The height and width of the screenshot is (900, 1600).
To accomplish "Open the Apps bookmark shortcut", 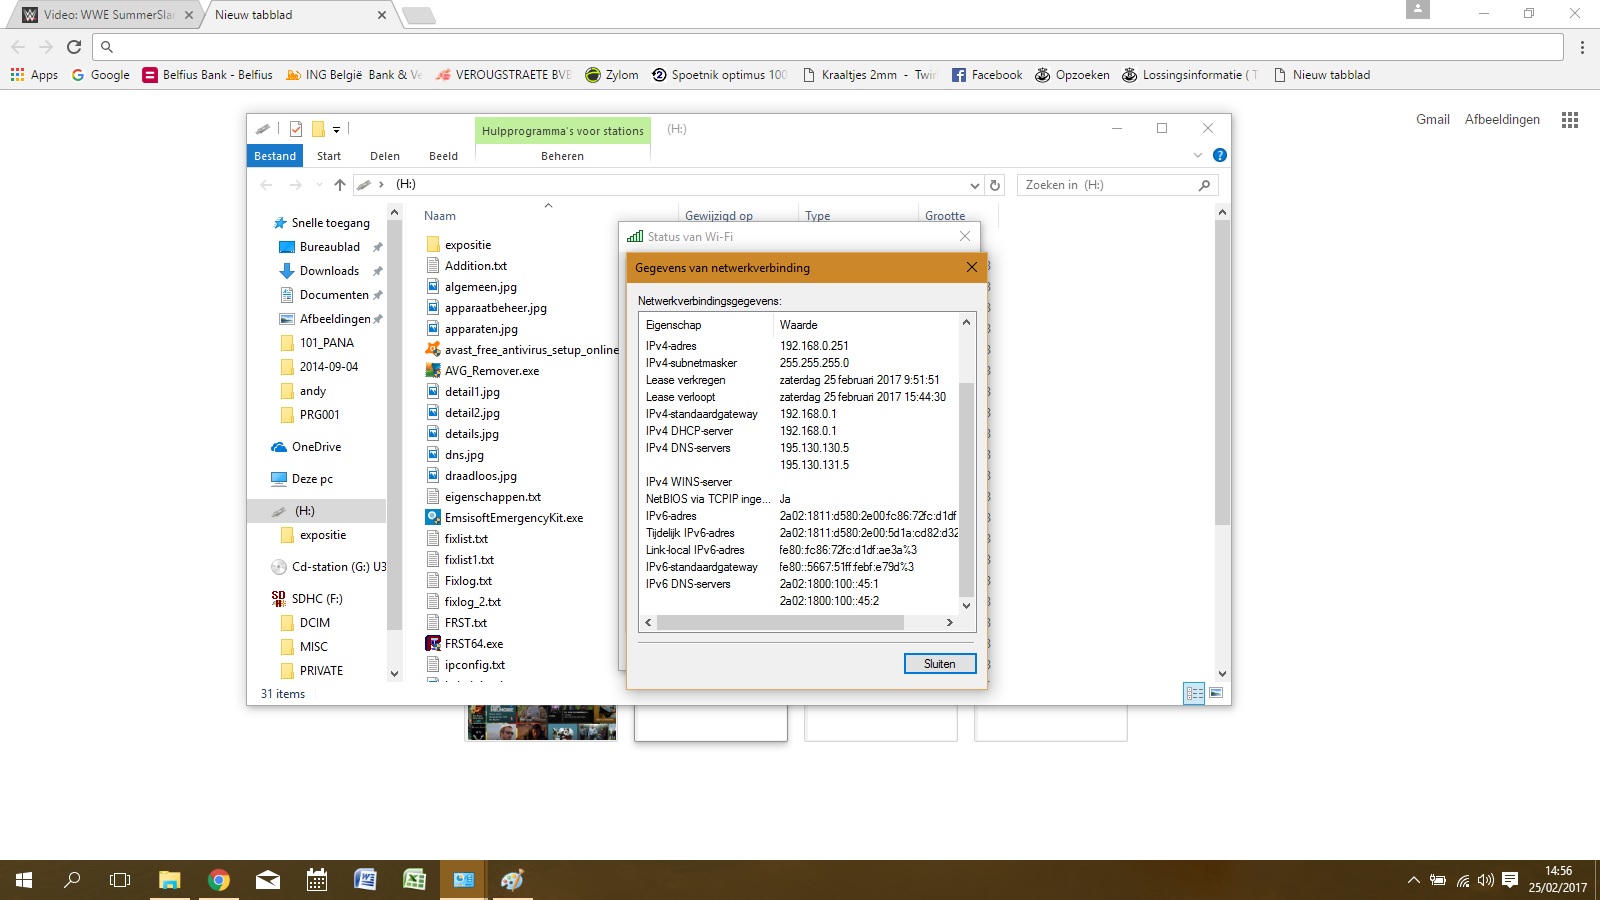I will coord(34,75).
